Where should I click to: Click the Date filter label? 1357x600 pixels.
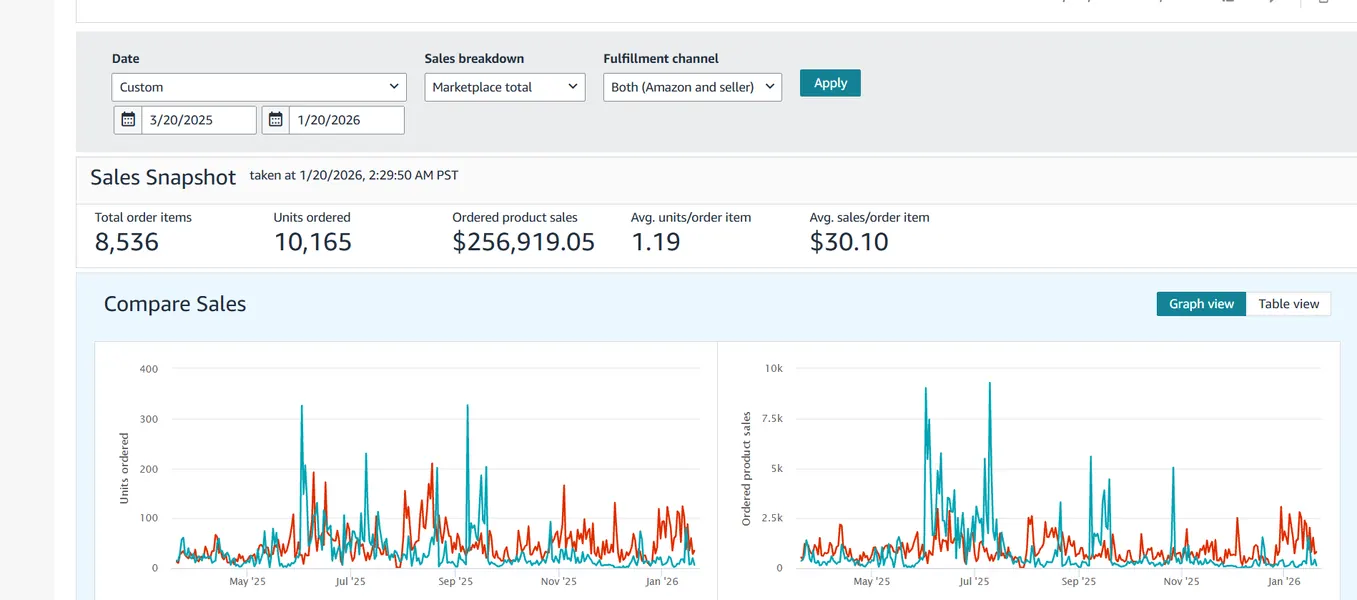[x=126, y=59]
